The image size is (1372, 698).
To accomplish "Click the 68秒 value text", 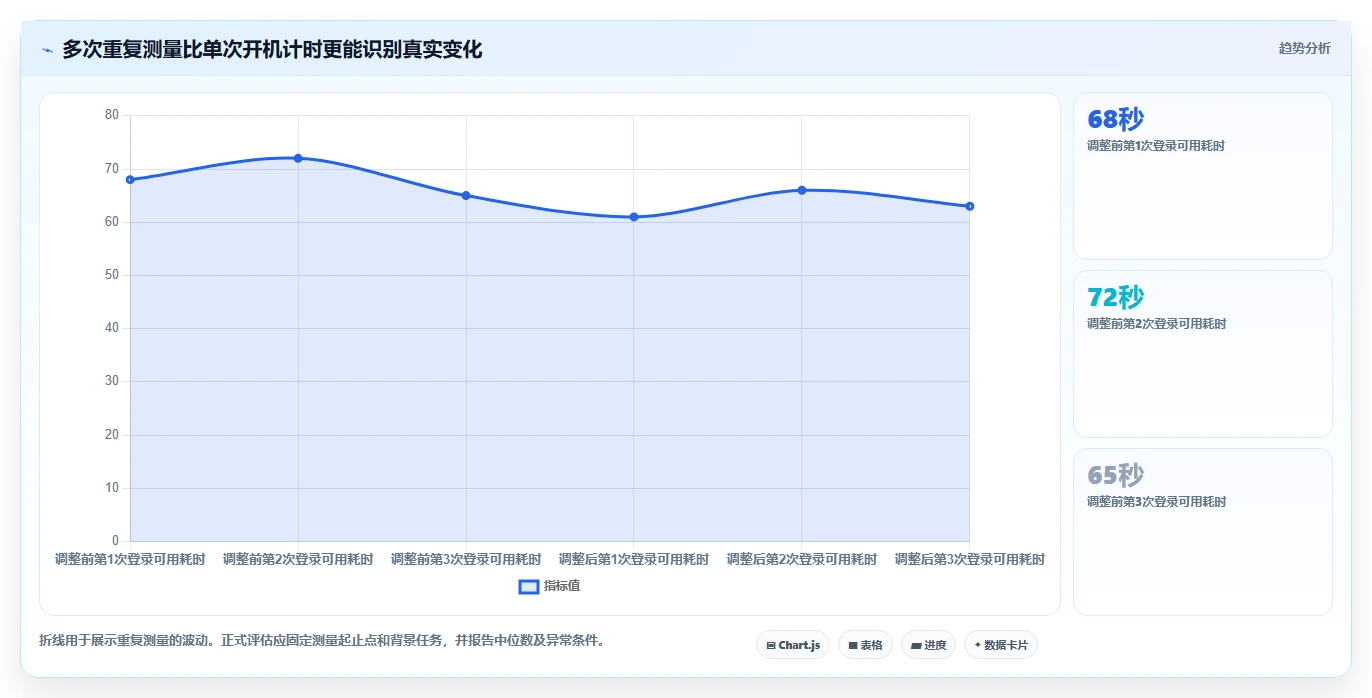I will coord(1115,120).
